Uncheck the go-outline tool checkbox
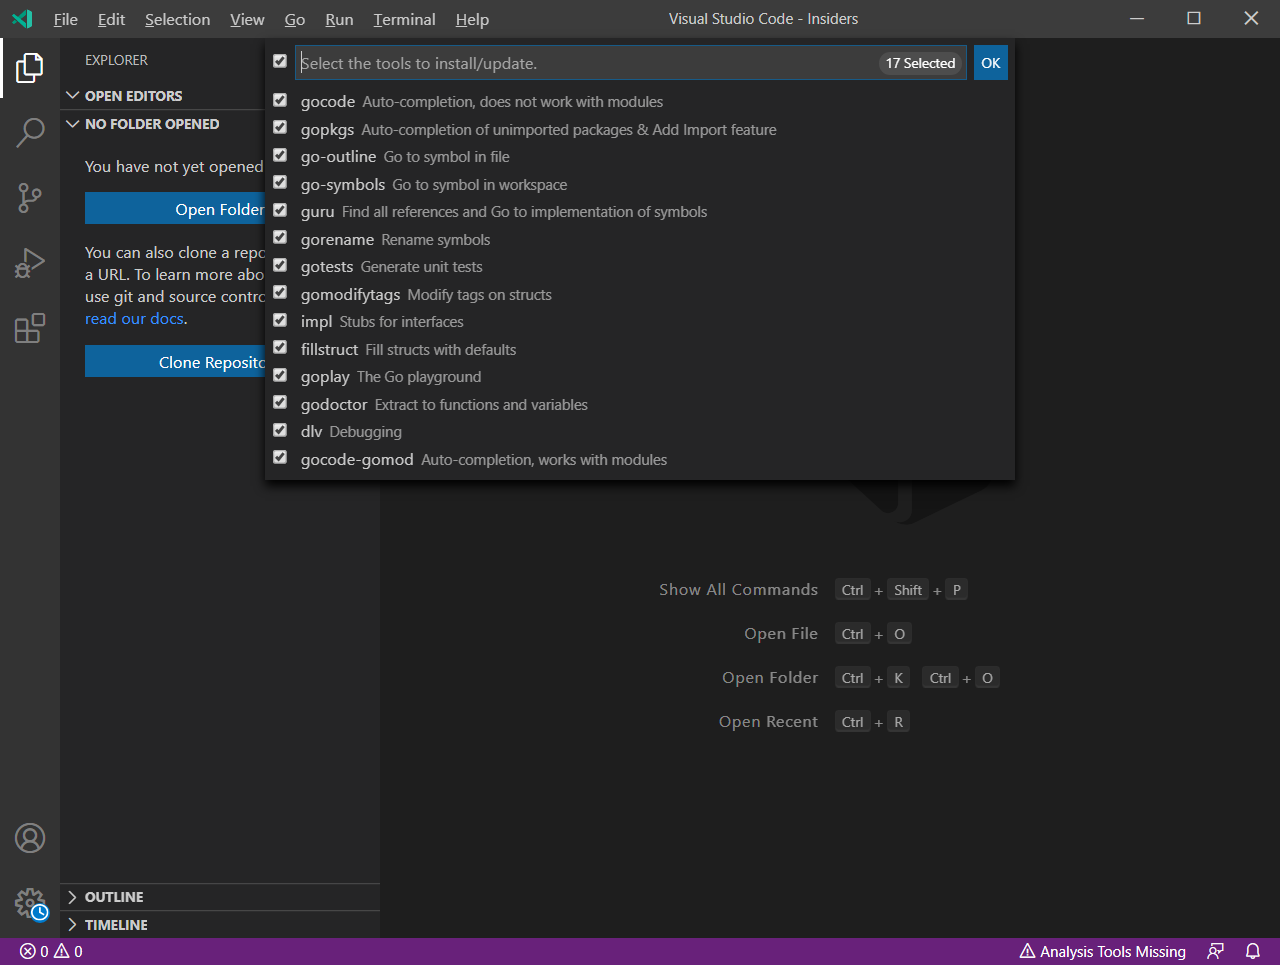Screen dimensions: 1280x965 click(280, 156)
